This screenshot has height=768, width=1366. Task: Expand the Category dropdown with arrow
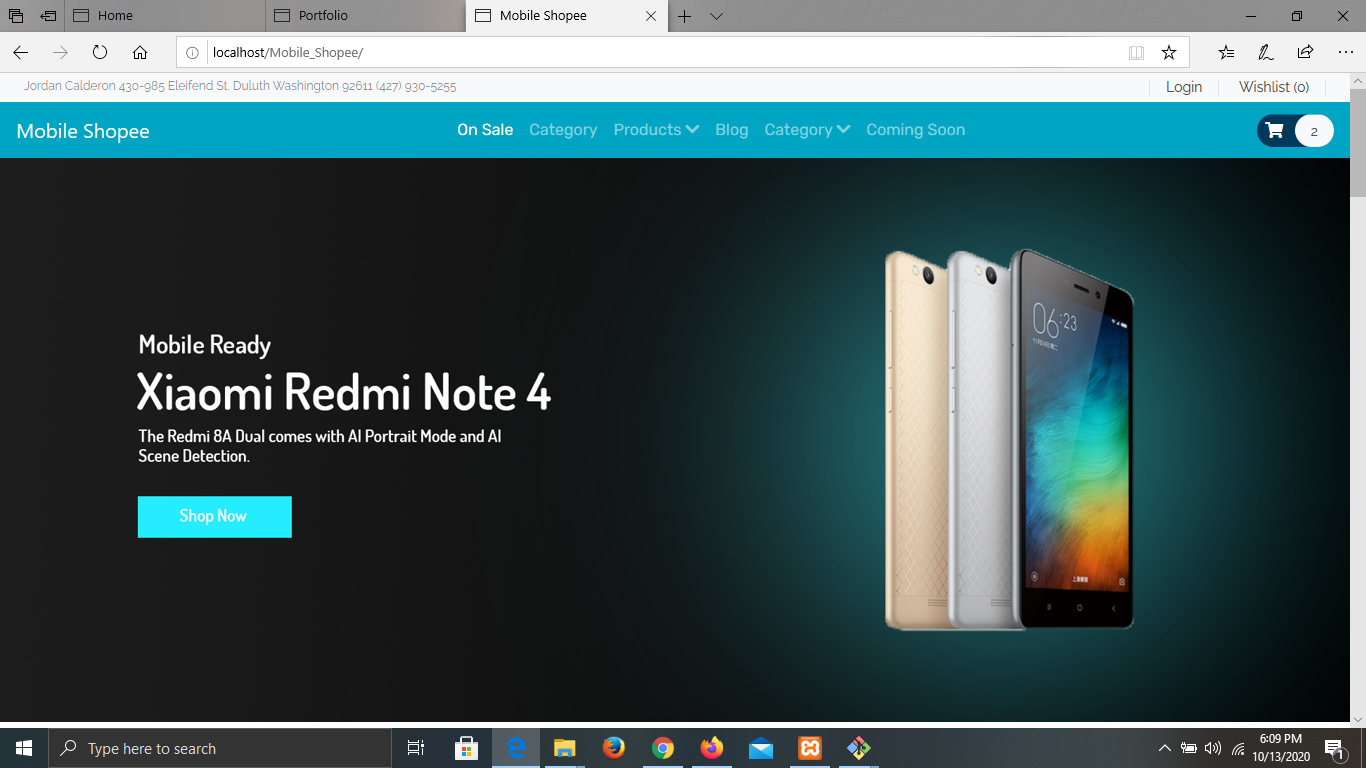807,130
